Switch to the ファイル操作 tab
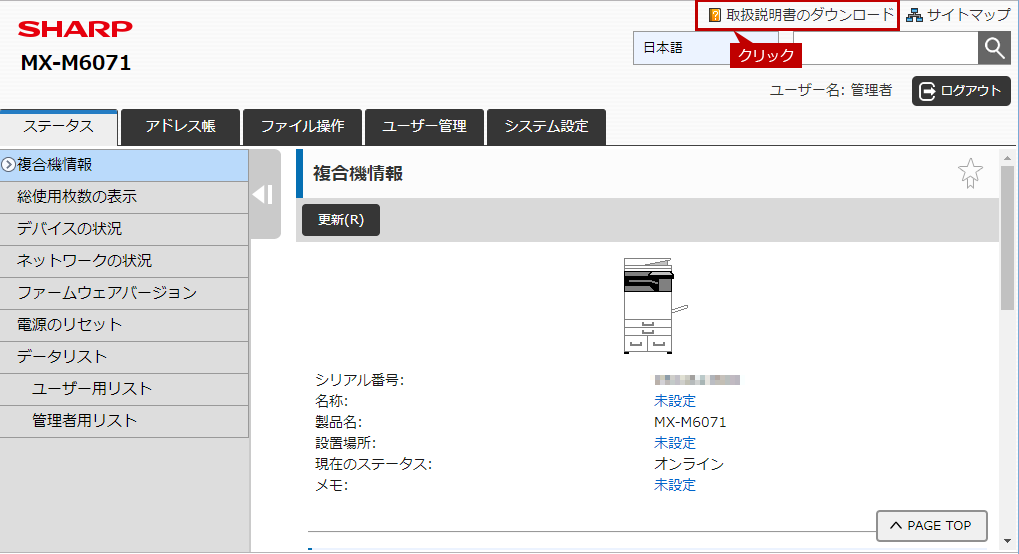 pyautogui.click(x=302, y=127)
